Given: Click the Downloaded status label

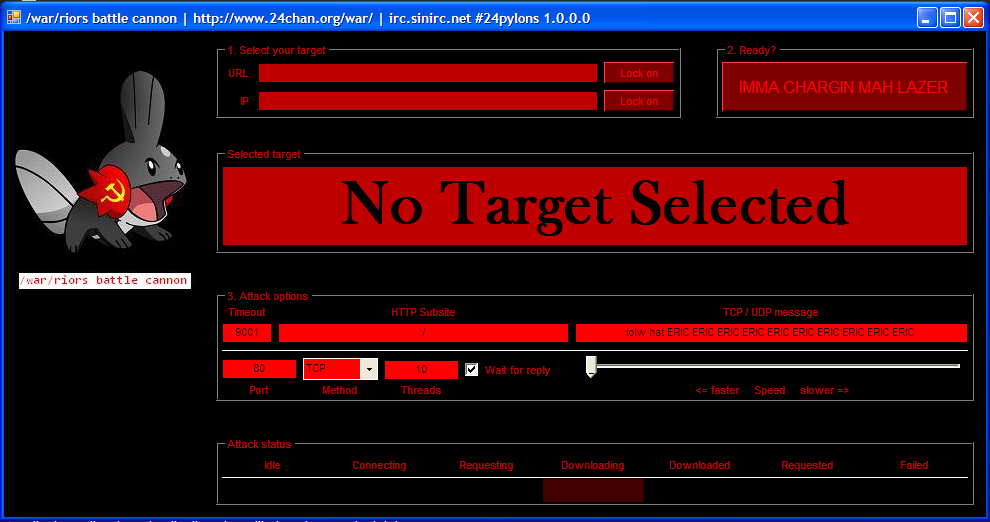Looking at the screenshot, I should pyautogui.click(x=700, y=465).
